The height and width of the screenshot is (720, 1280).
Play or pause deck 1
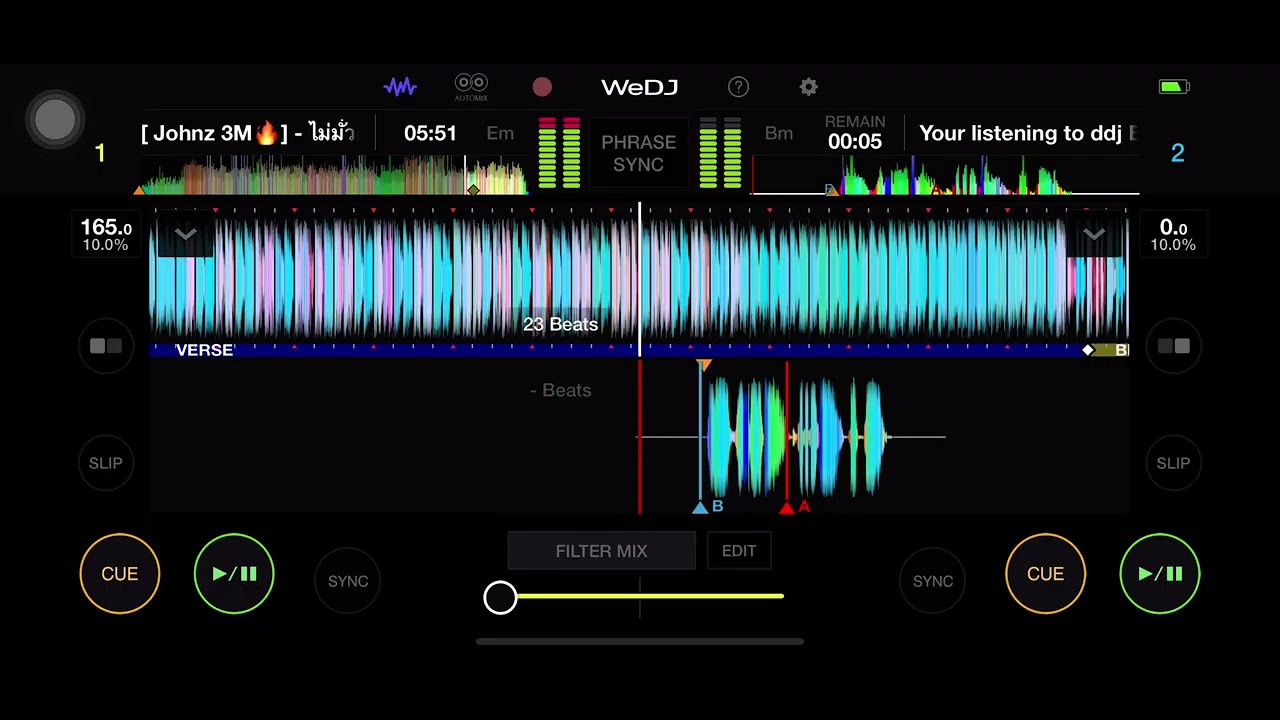pos(234,574)
